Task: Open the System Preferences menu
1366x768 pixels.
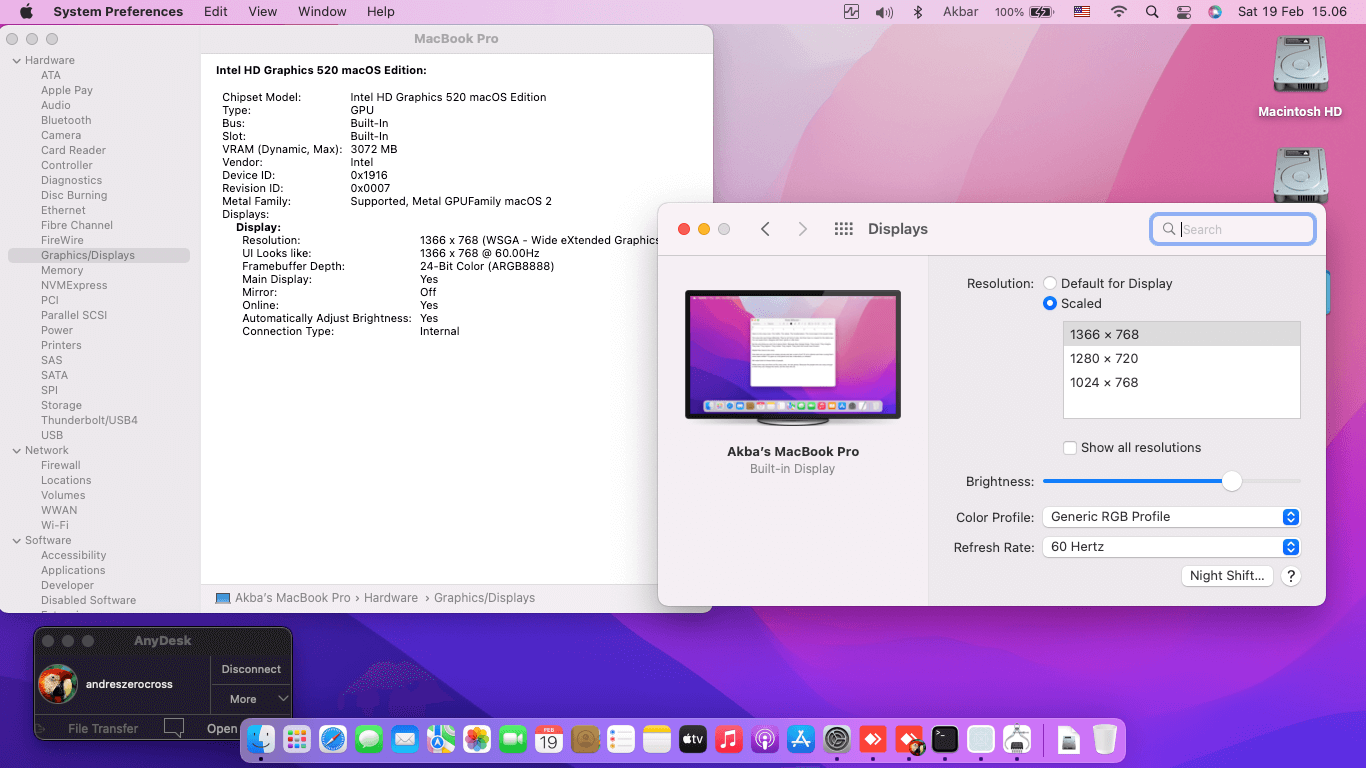Action: tap(118, 12)
